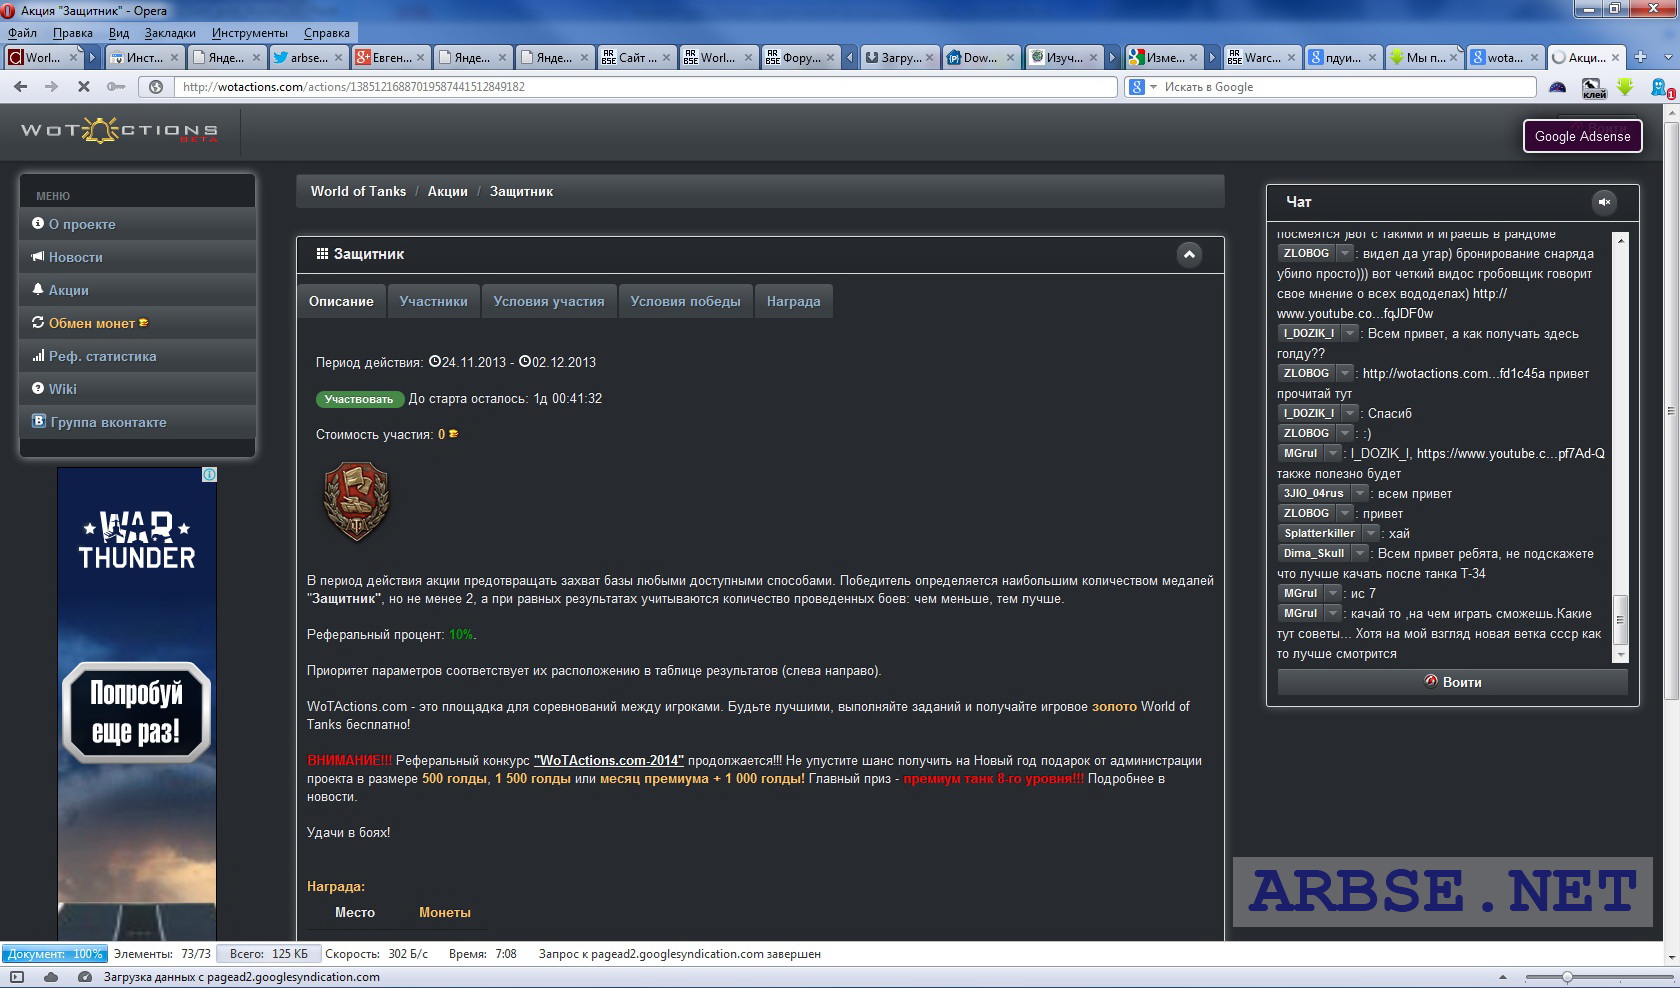Image resolution: width=1680 pixels, height=988 pixels.
Task: Open О проекте sidebar item
Action: [138, 224]
